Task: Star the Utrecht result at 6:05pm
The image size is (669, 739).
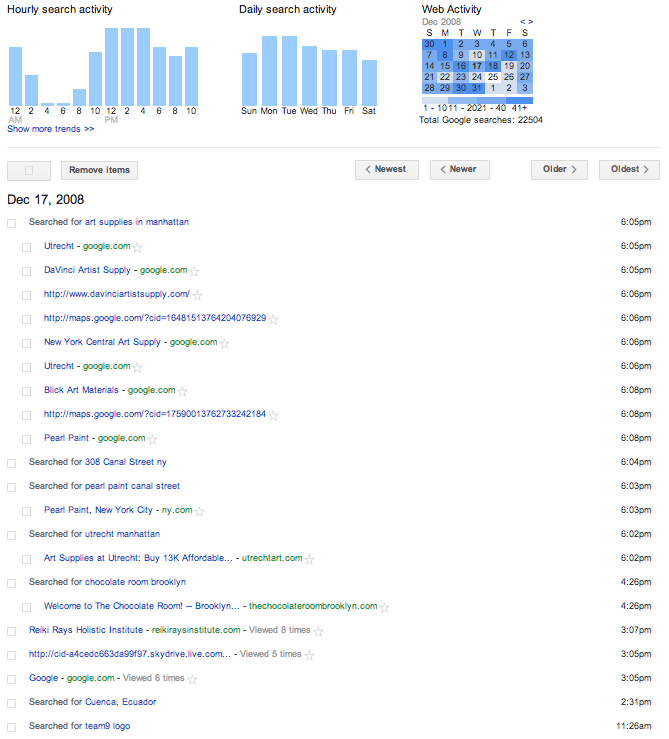Action: point(137,247)
